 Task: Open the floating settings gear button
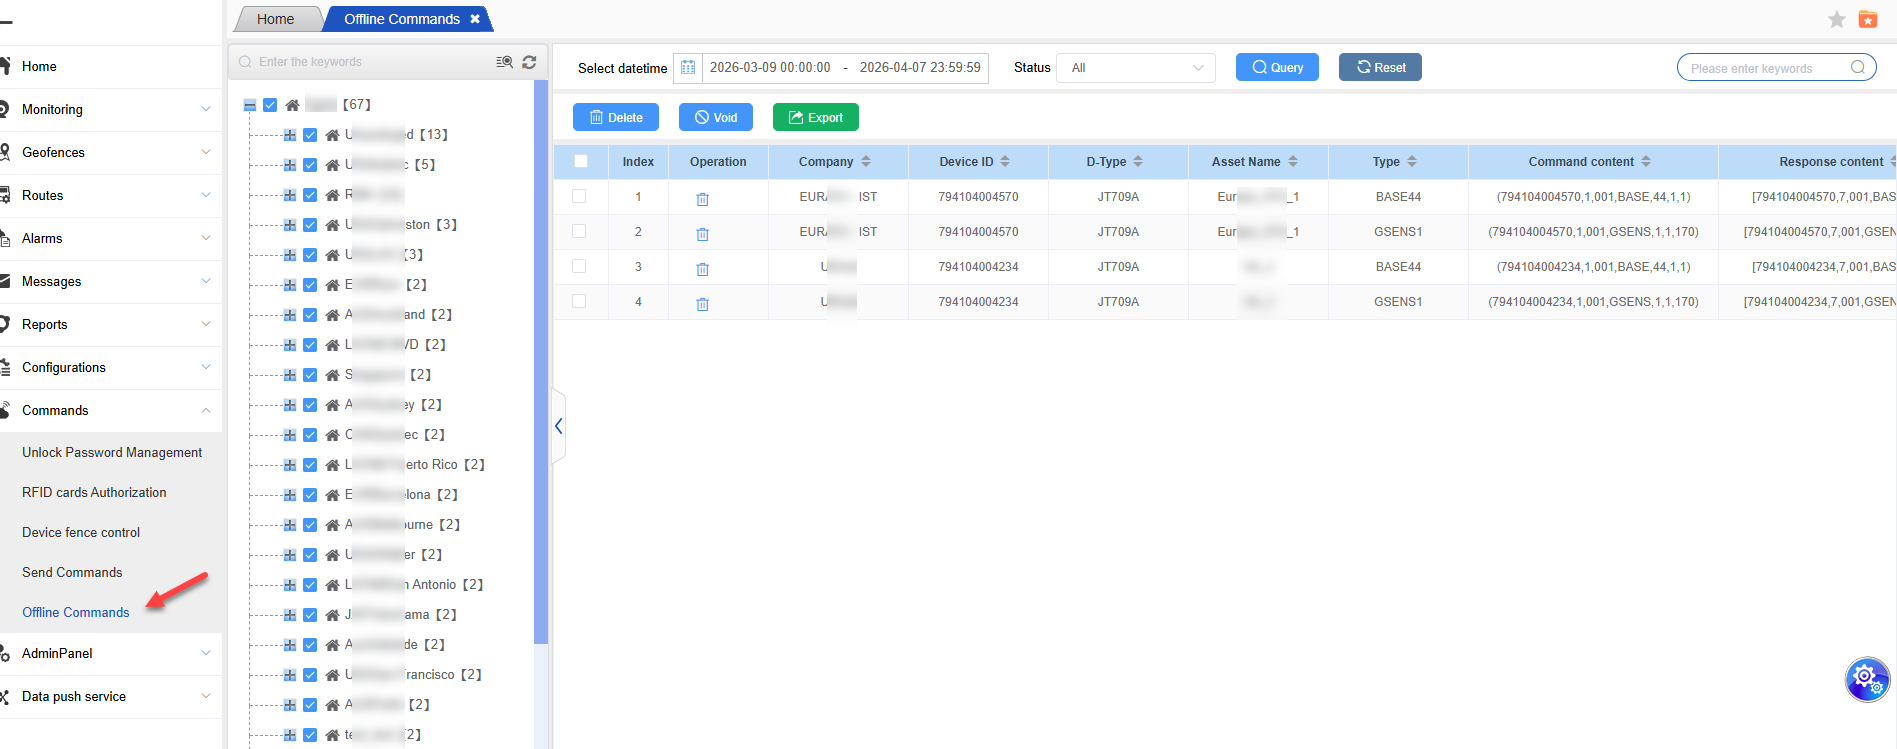(1866, 679)
